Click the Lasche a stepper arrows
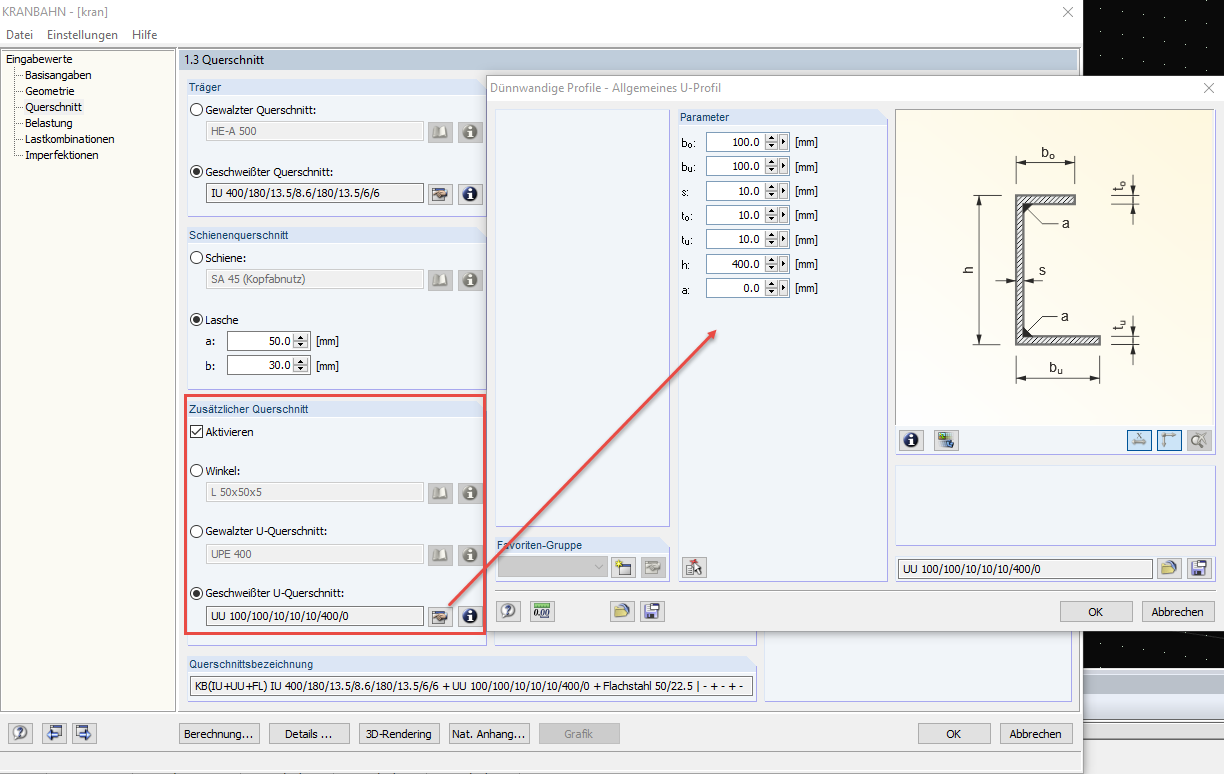This screenshot has height=774, width=1224. pyautogui.click(x=301, y=341)
